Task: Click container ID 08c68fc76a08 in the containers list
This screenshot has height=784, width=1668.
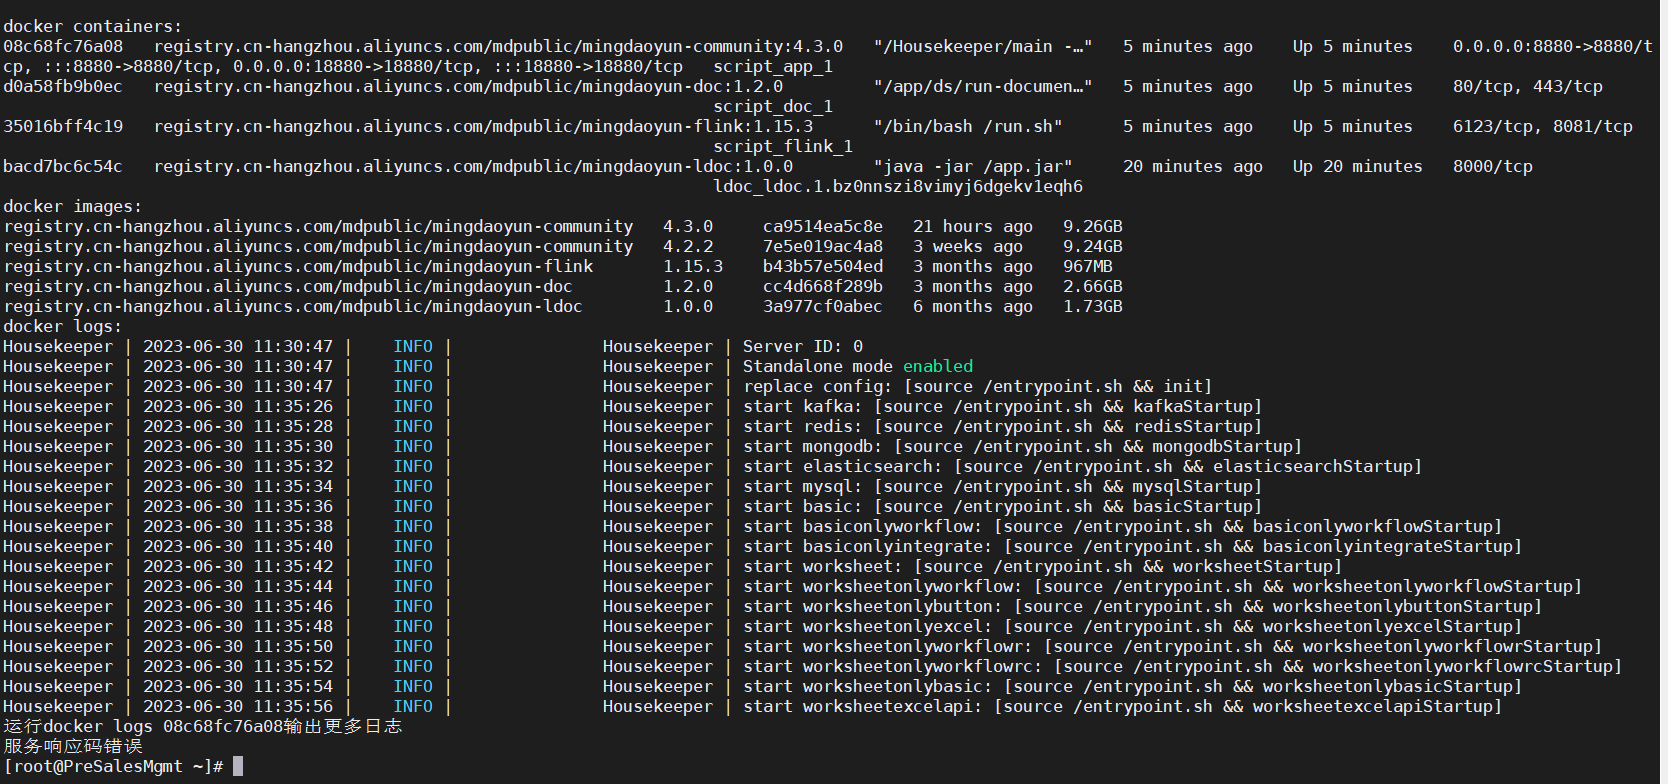Action: pyautogui.click(x=63, y=46)
